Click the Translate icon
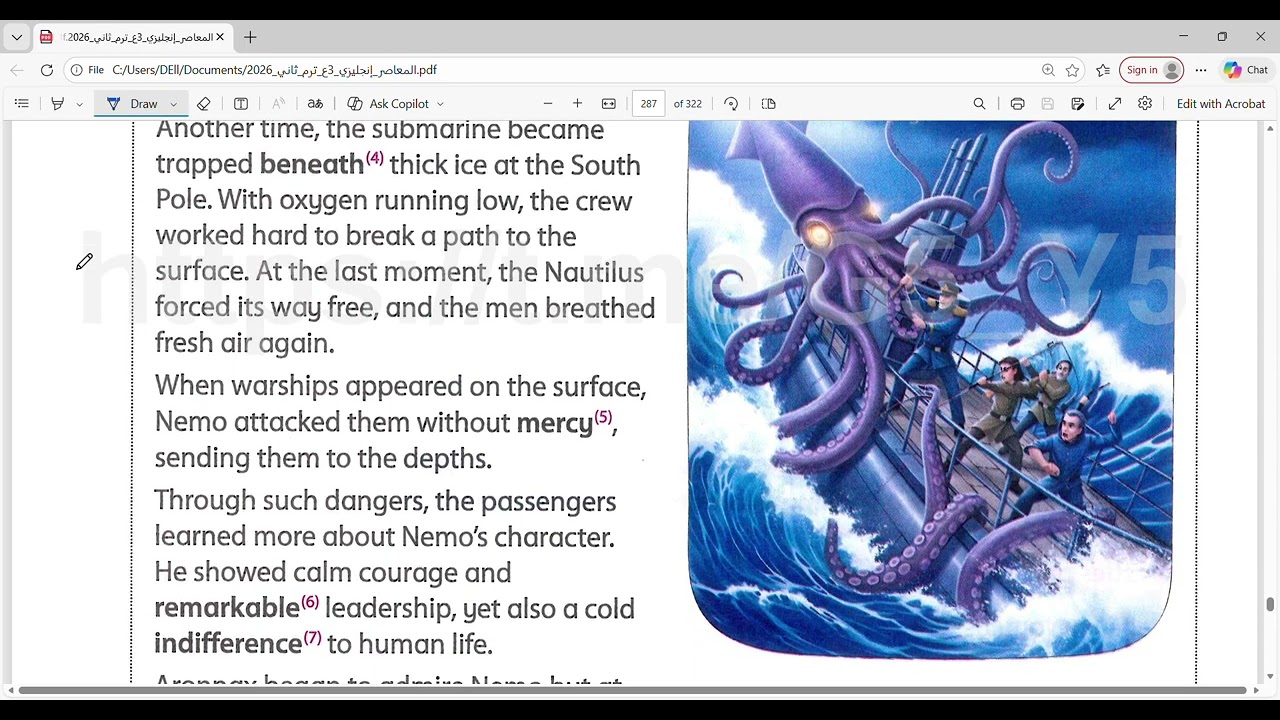Screen dimensions: 1280x720 pos(315,104)
